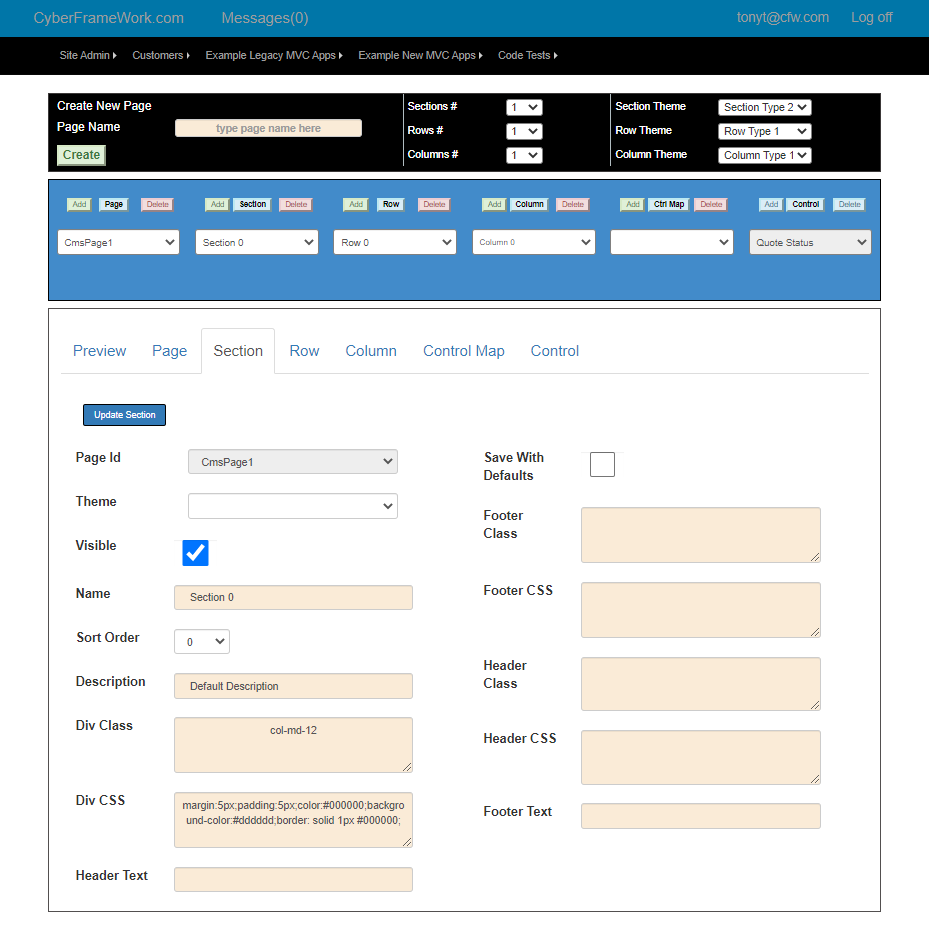The height and width of the screenshot is (929, 929).
Task: Add a new Page element
Action: click(x=79, y=204)
